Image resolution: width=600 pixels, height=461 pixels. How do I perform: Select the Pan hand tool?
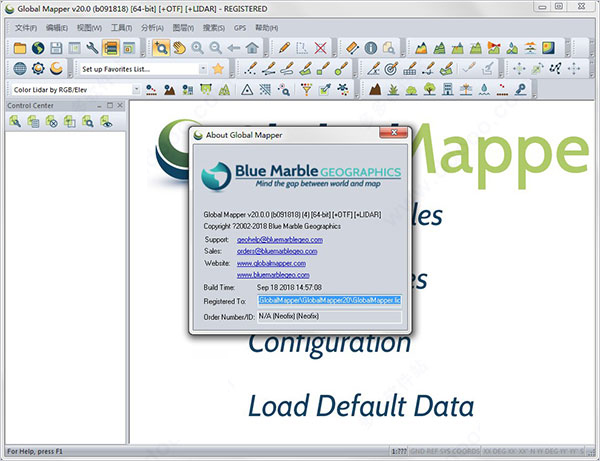tap(179, 48)
